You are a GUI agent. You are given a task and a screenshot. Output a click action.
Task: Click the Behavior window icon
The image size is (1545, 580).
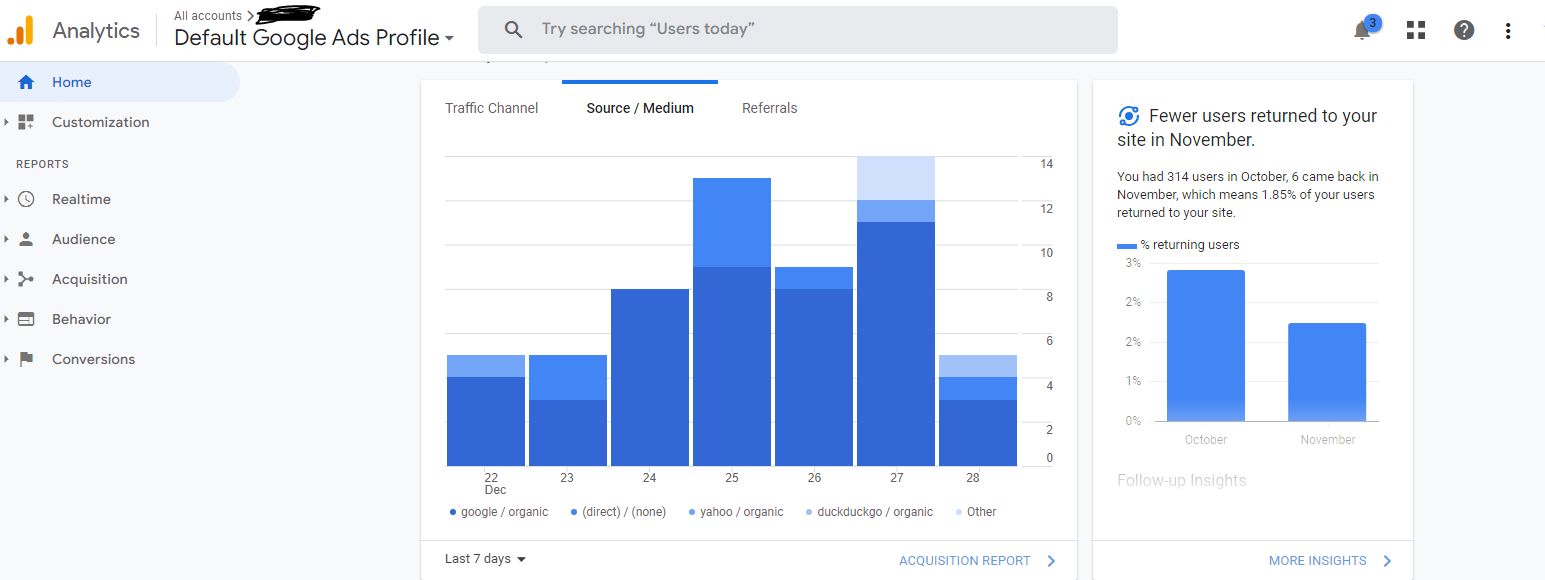click(26, 319)
